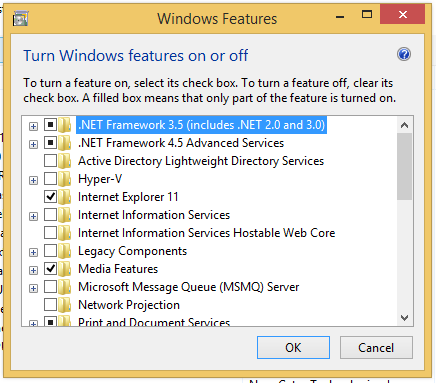Select the 'Legacy Components' label
The image size is (436, 383).
[132, 251]
